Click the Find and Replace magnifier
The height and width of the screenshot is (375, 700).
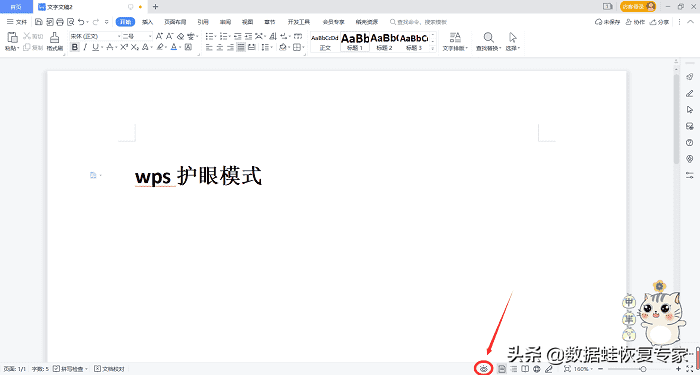click(488, 38)
